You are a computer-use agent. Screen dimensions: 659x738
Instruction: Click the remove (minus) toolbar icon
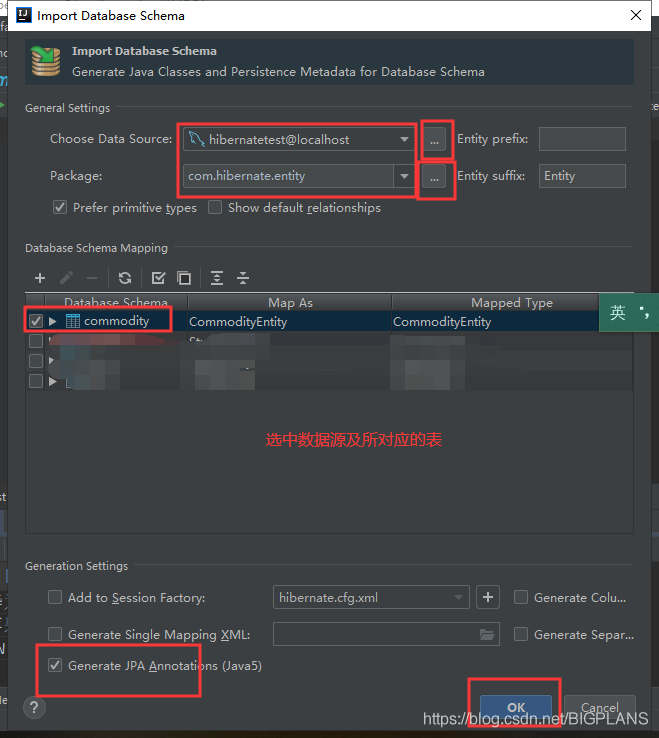pos(92,278)
